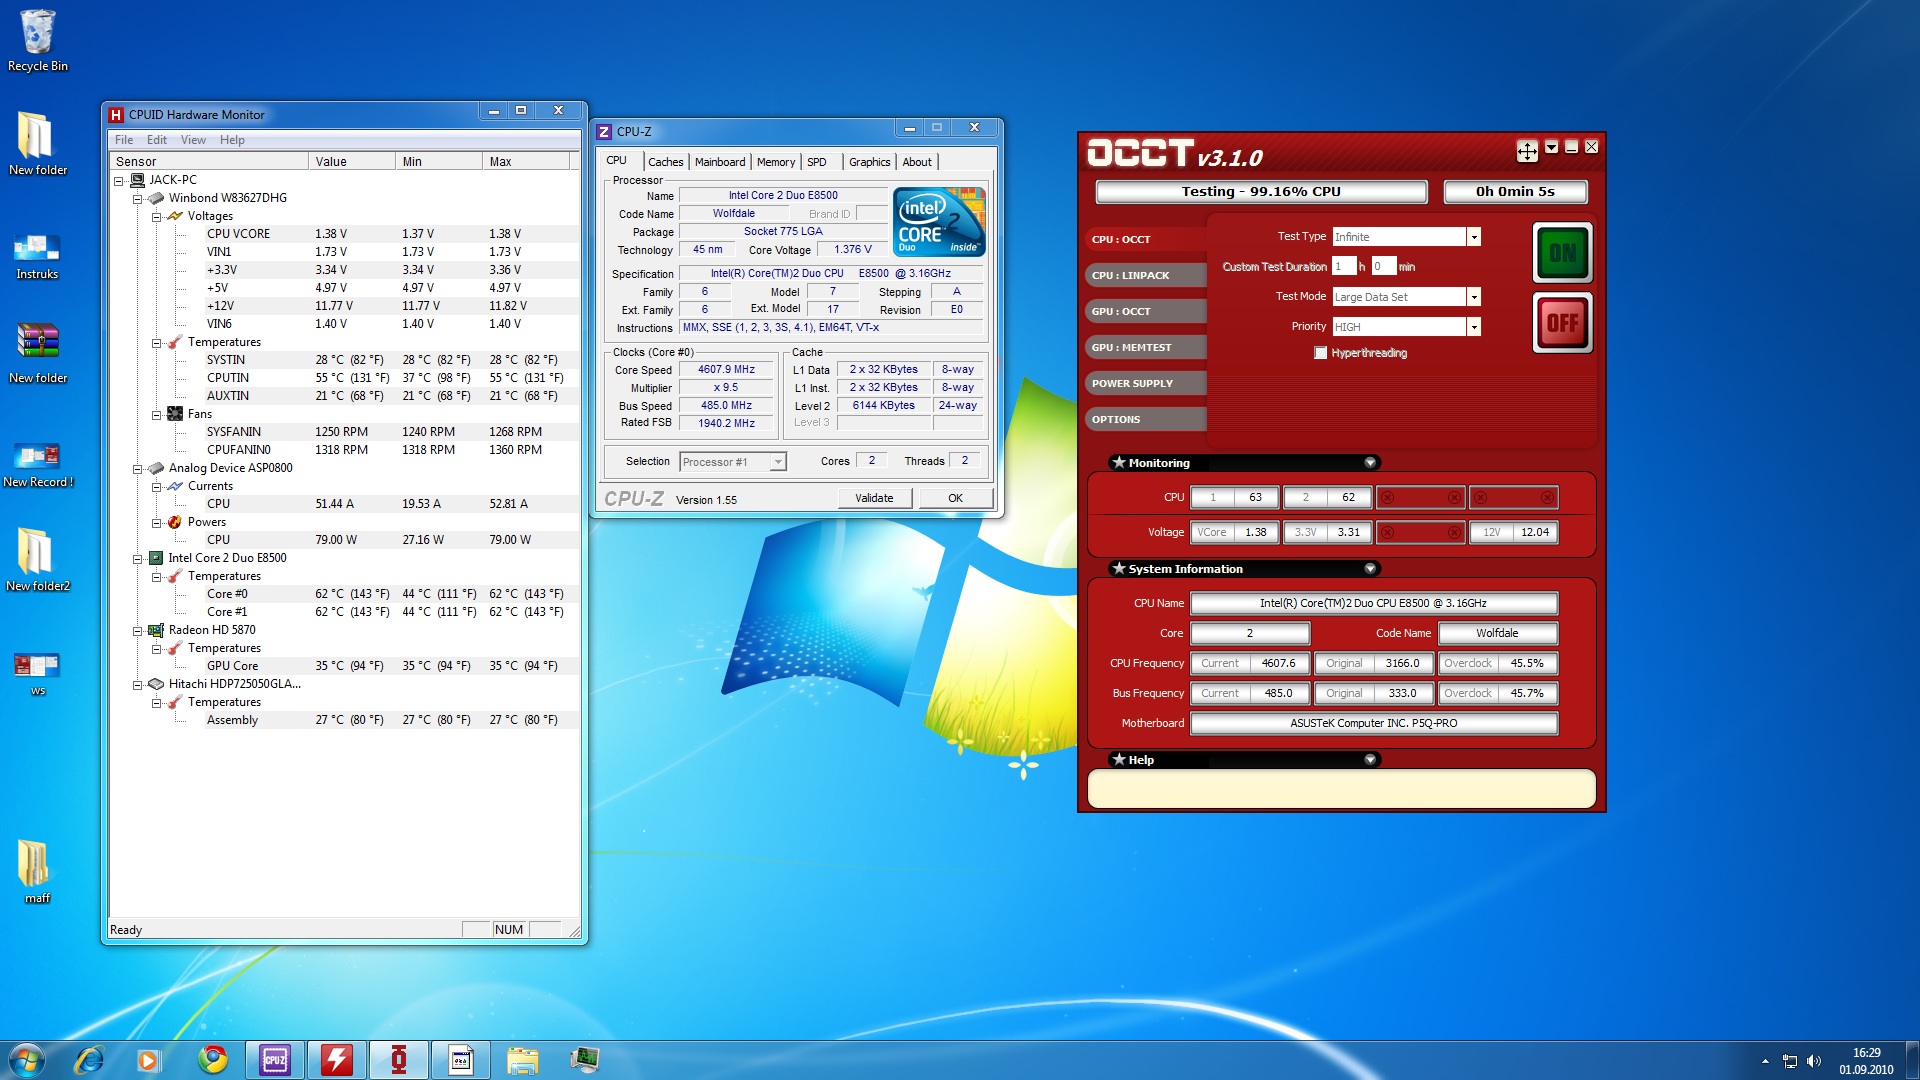
Task: Open the network tray icon
Action: tap(1790, 1061)
